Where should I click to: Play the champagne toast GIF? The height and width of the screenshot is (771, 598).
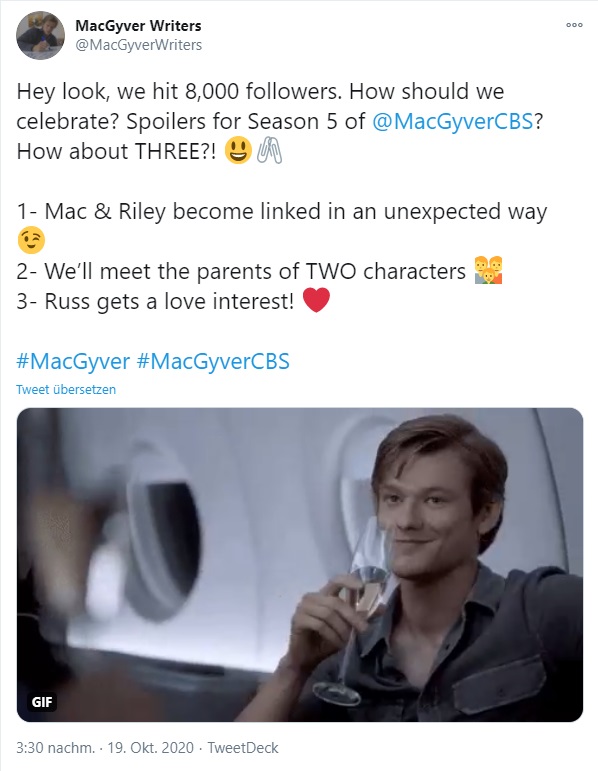coord(299,564)
